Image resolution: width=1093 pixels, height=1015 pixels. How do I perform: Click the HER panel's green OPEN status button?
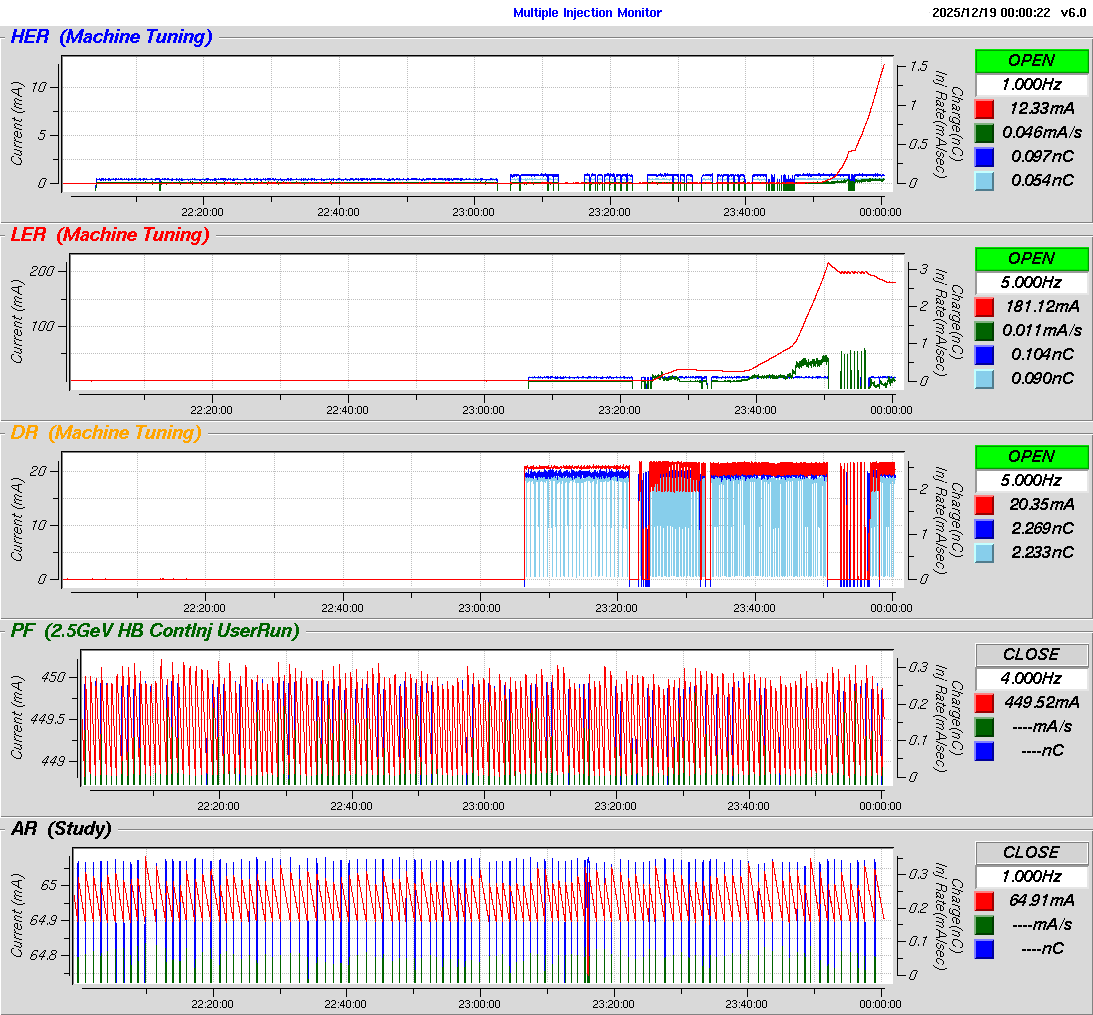pos(1031,60)
